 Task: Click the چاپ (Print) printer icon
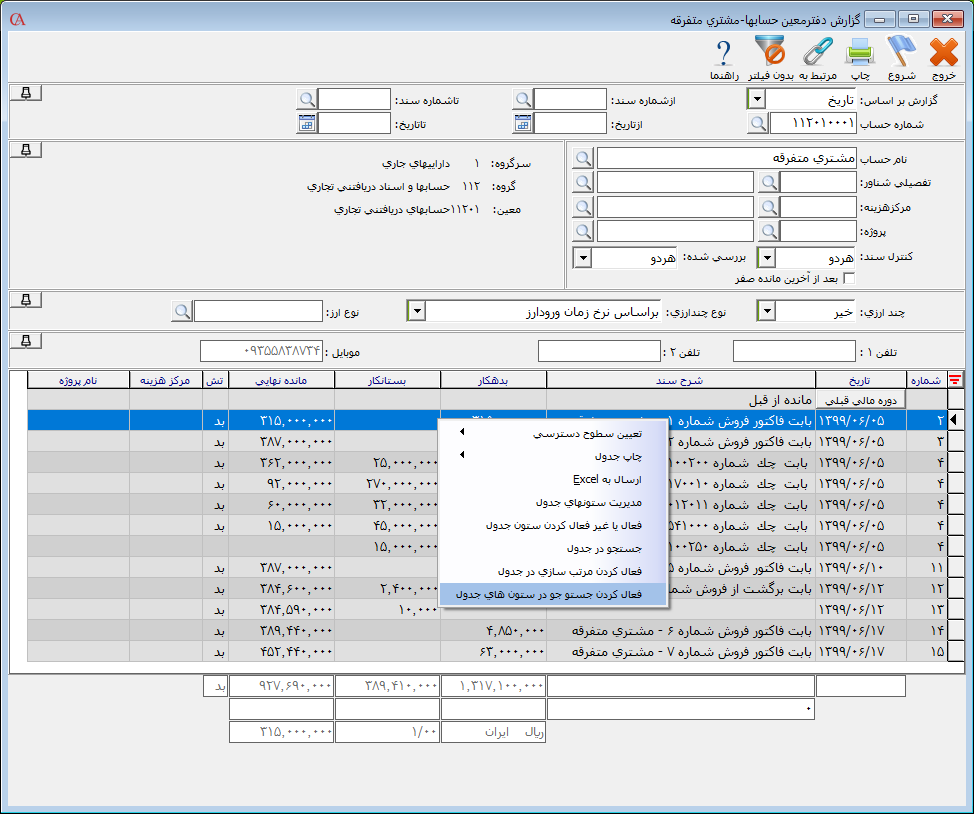coord(860,52)
